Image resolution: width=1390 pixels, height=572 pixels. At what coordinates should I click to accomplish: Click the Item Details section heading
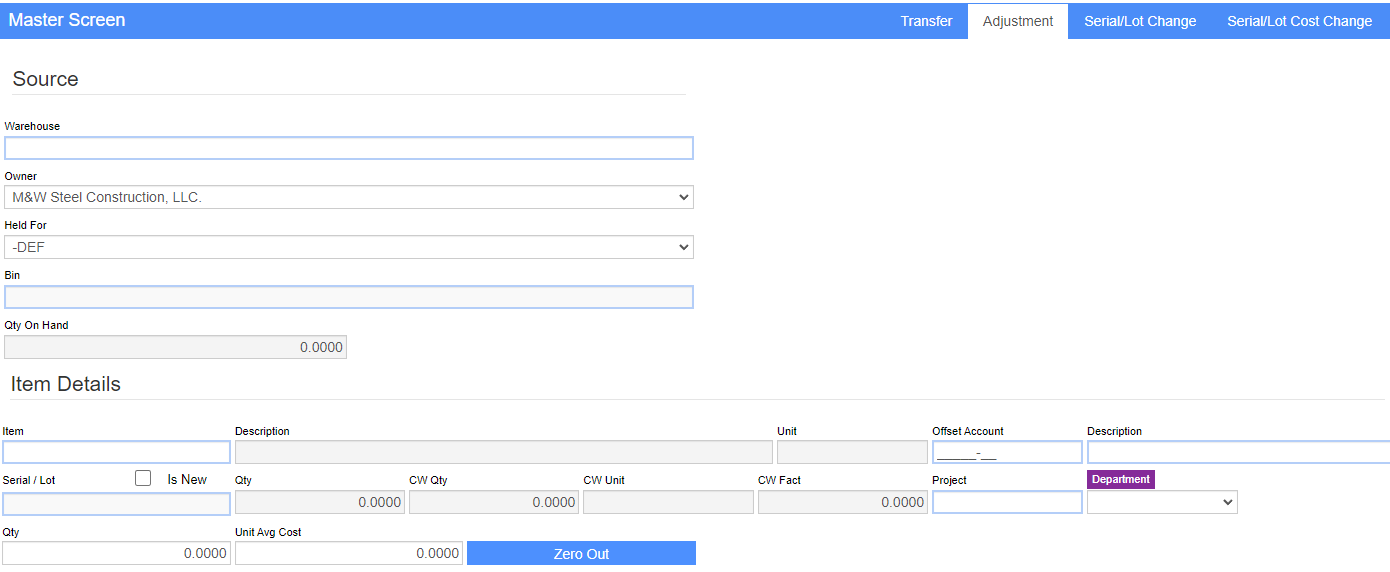[x=66, y=384]
